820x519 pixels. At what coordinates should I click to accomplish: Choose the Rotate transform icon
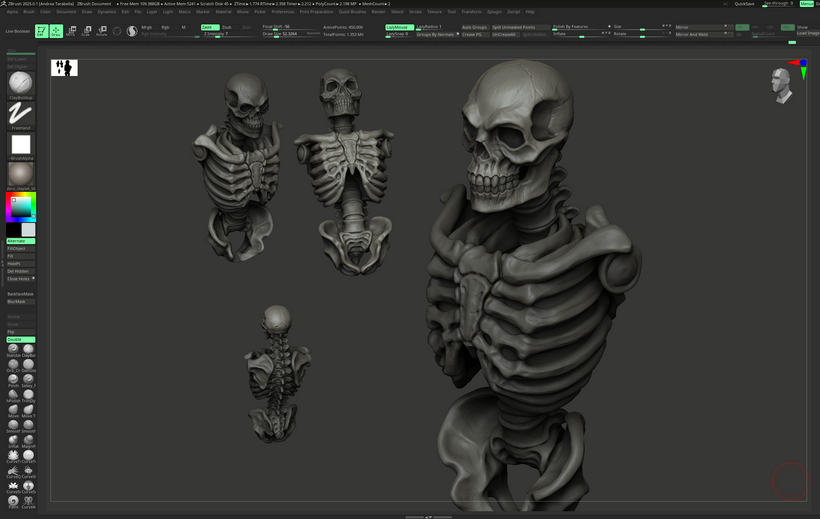click(x=101, y=31)
